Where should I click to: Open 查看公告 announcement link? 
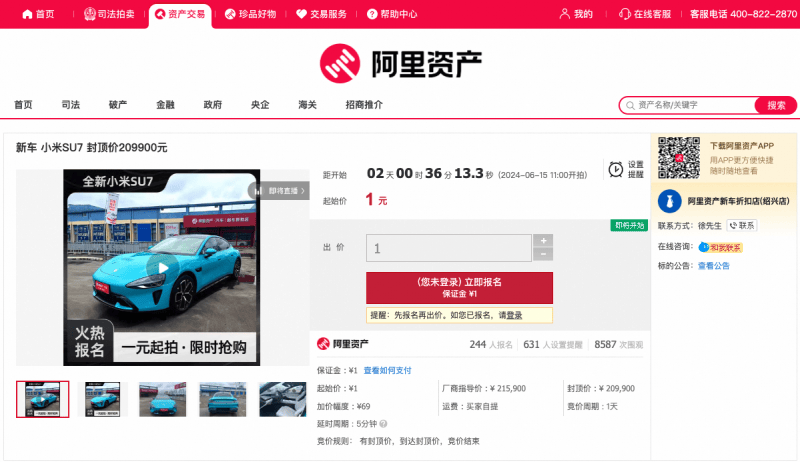[x=714, y=266]
